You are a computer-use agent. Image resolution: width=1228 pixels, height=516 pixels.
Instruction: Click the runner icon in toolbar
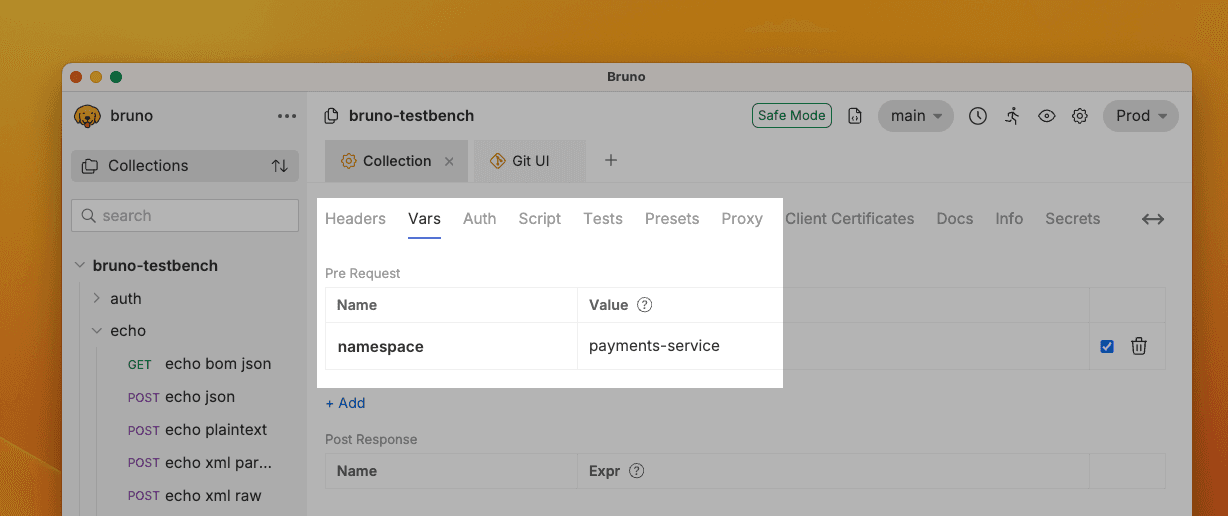tap(1012, 116)
